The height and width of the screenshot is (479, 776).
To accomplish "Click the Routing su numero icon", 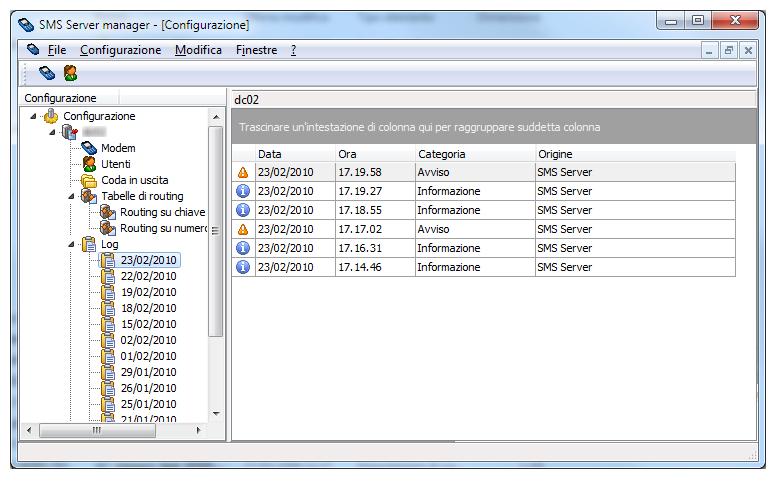I will [108, 228].
